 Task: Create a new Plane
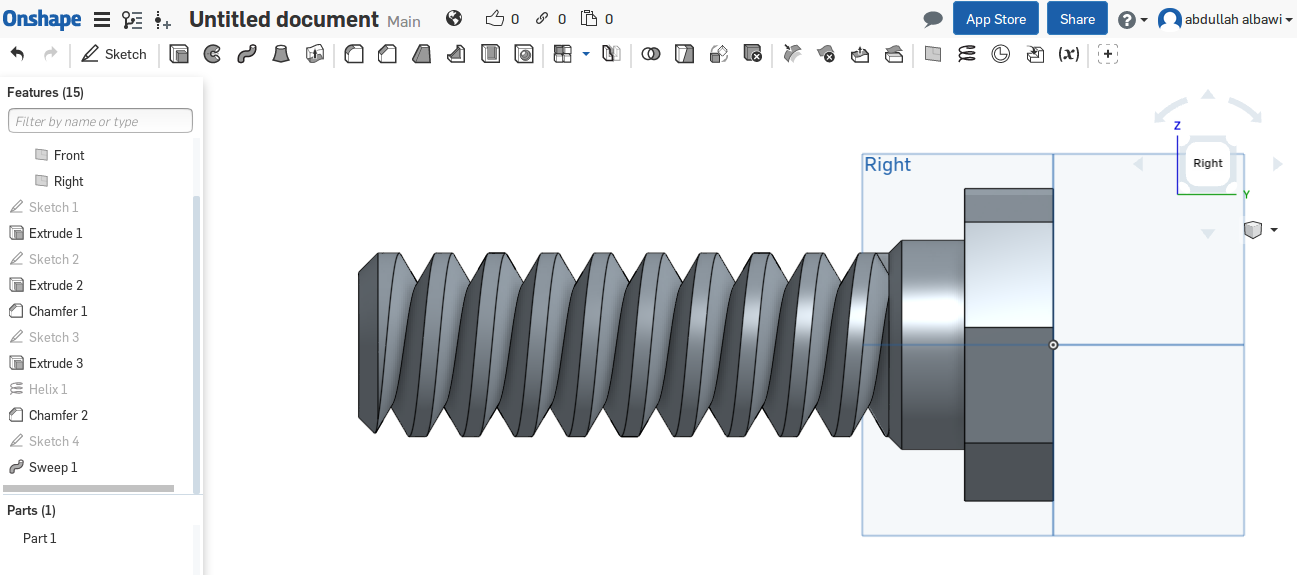coord(933,54)
